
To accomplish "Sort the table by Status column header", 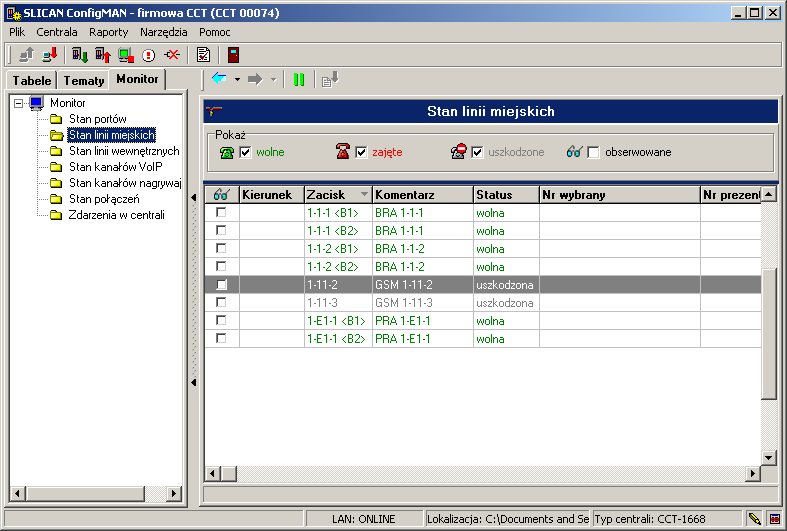I will 506,194.
